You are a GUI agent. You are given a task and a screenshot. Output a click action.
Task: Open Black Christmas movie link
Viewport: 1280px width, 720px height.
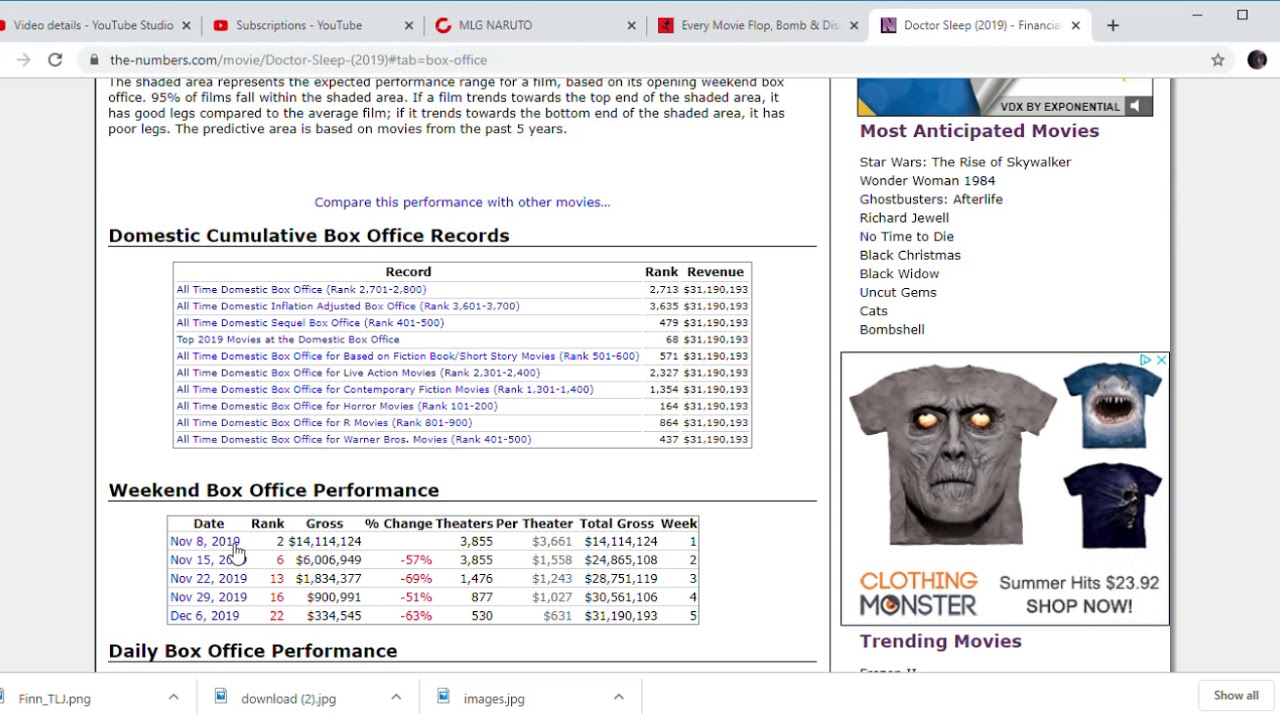[910, 255]
